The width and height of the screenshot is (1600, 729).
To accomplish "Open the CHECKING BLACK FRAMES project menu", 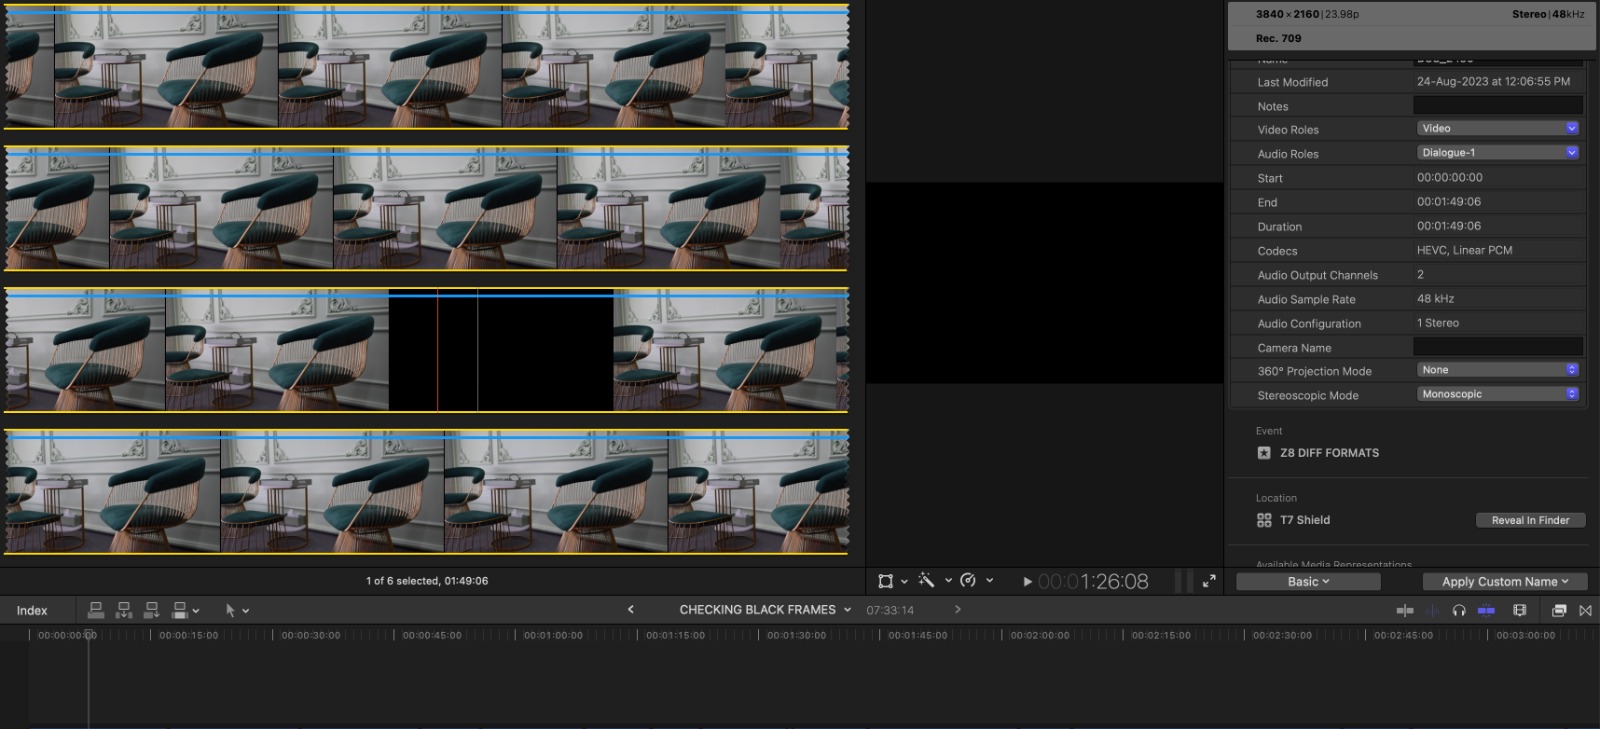I will 765,609.
